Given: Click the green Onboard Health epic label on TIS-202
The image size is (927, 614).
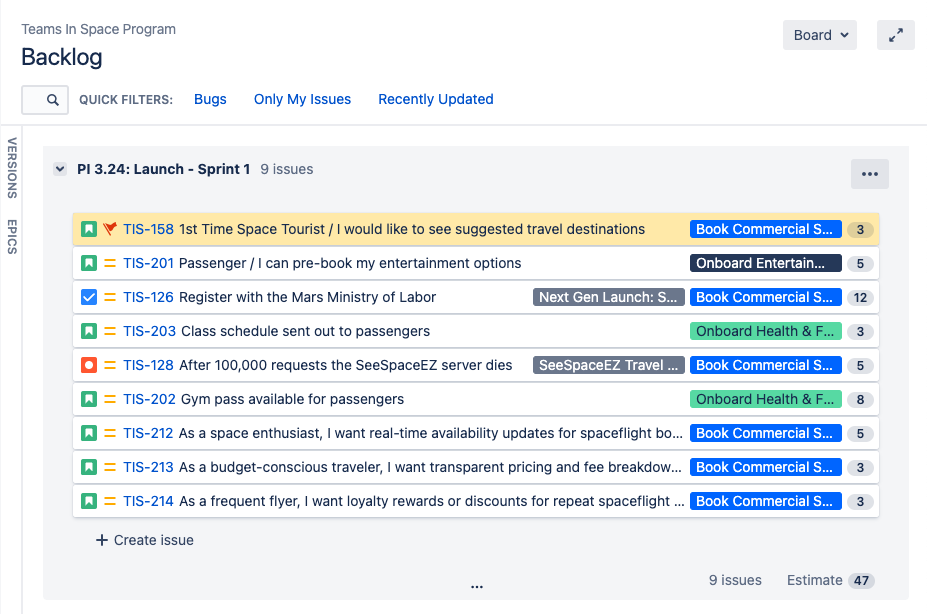Looking at the screenshot, I should pyautogui.click(x=764, y=399).
